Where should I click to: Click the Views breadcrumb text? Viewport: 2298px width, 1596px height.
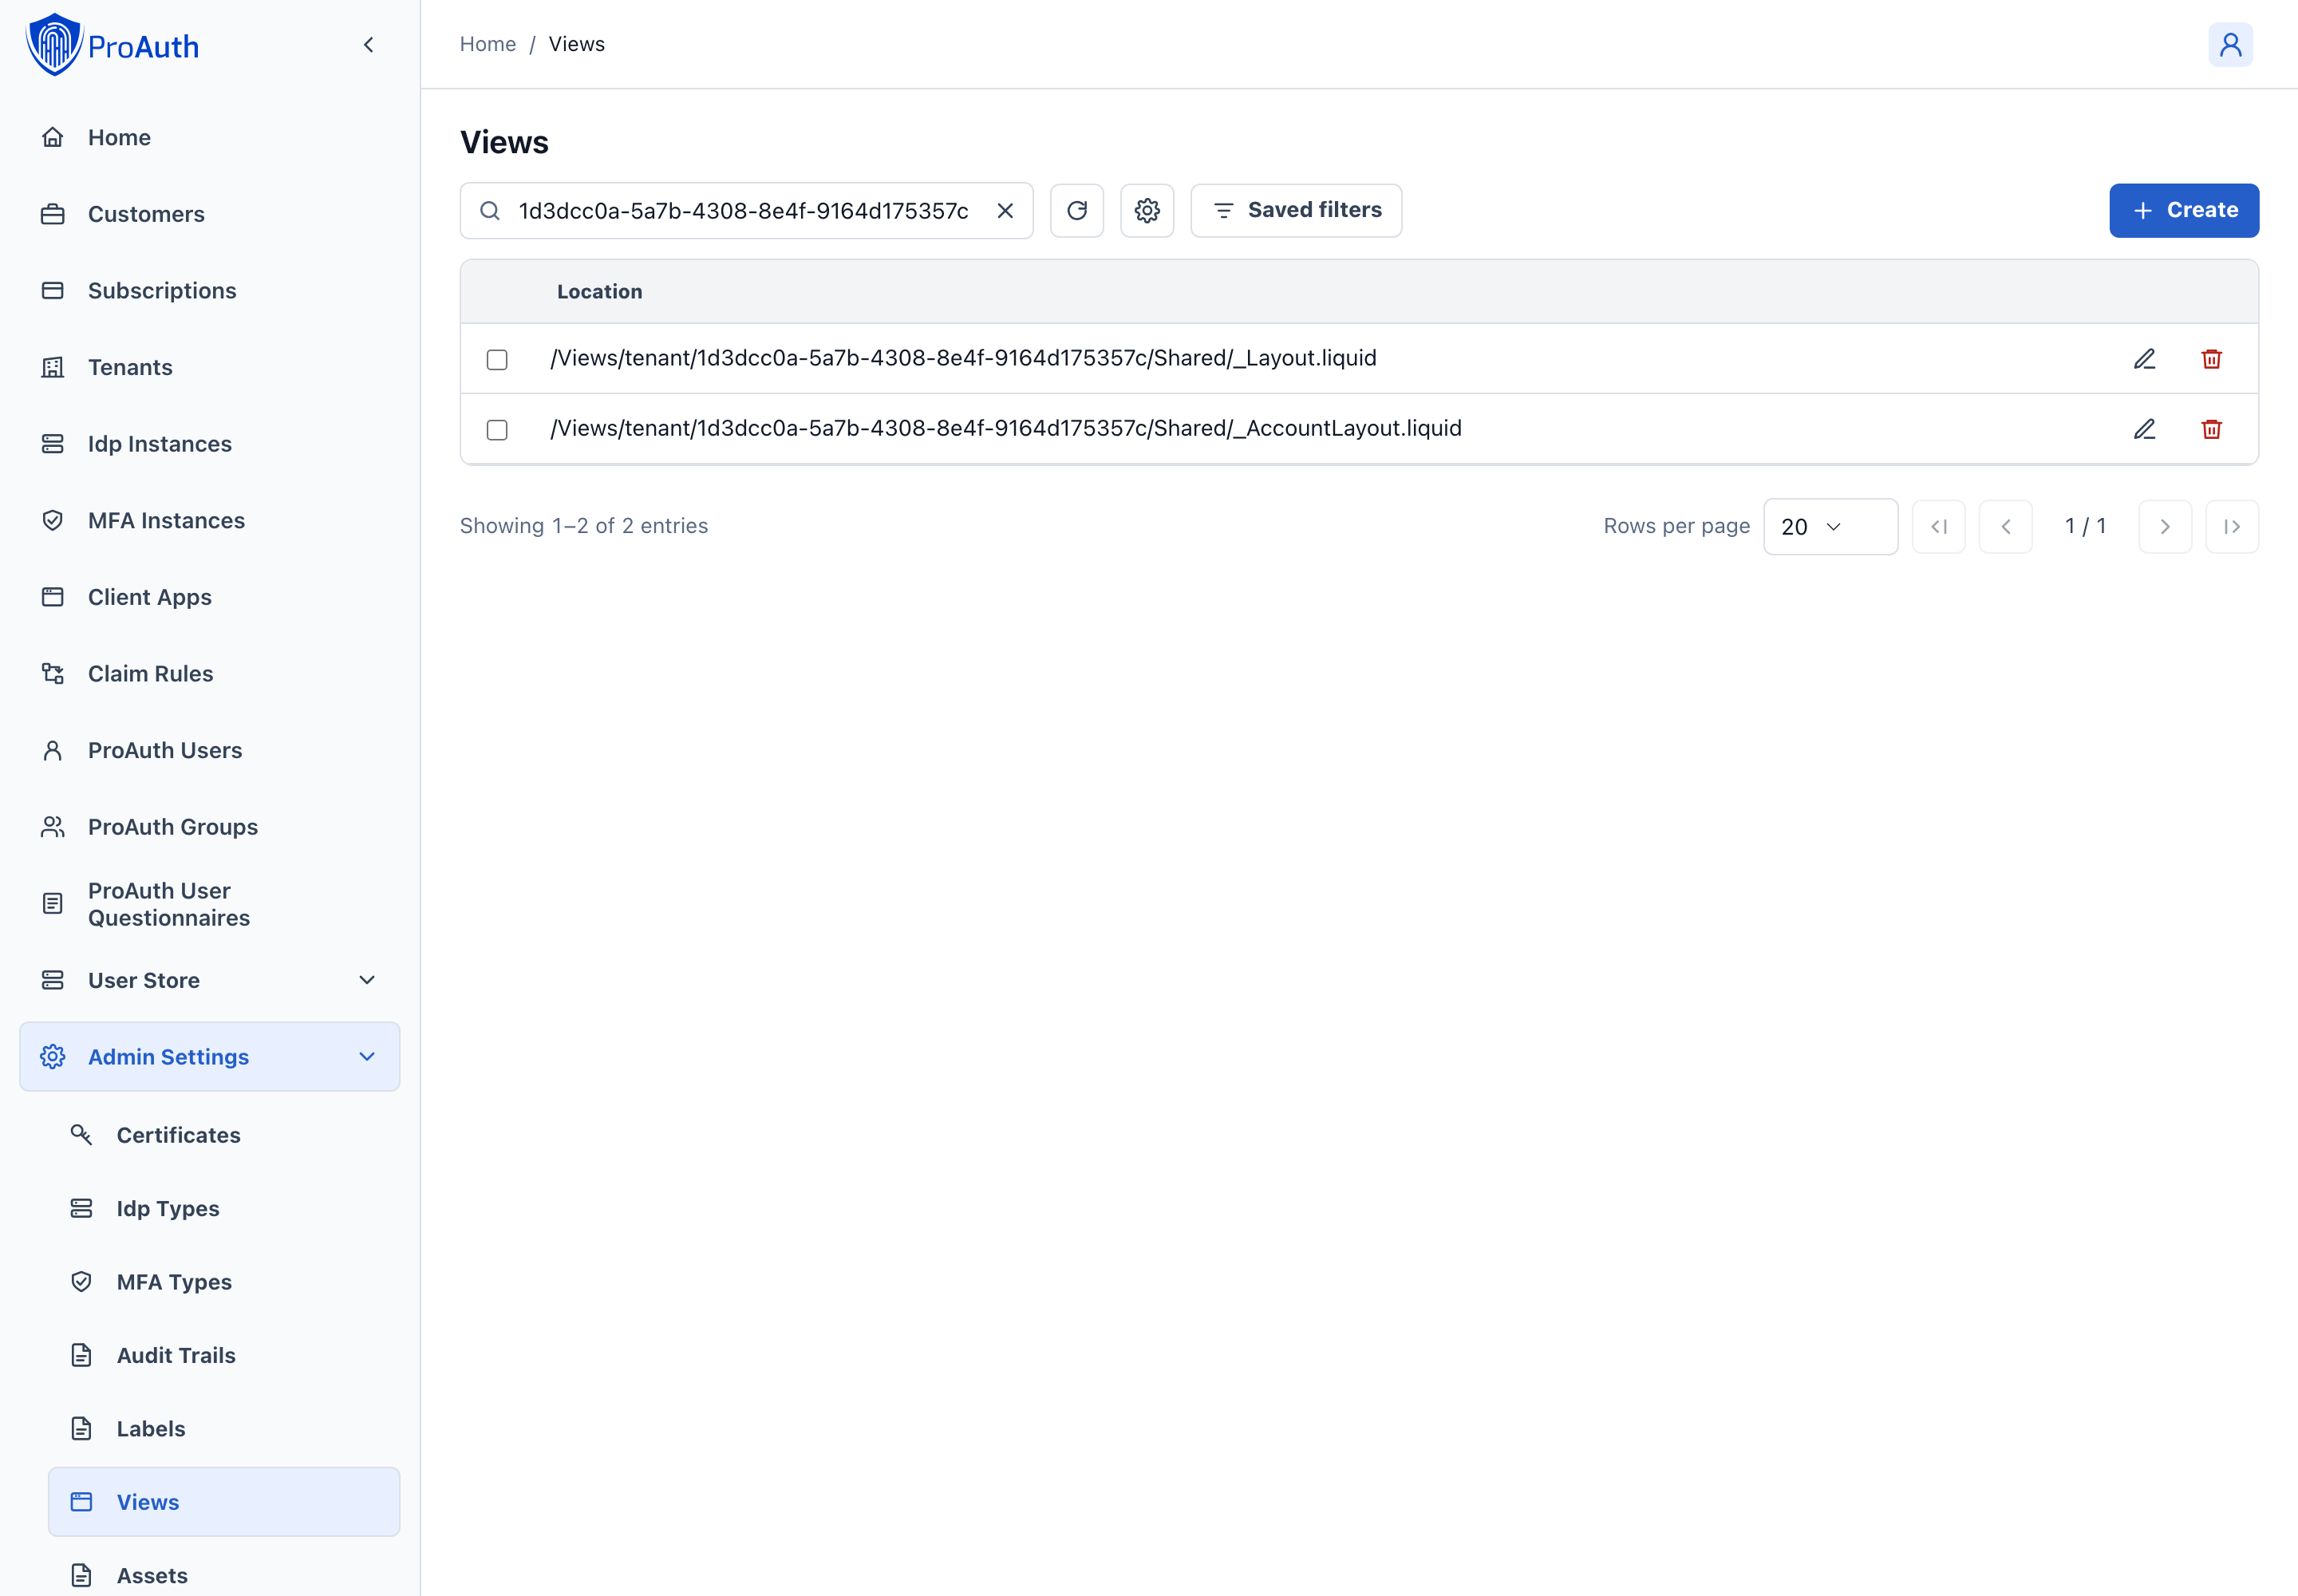[x=577, y=44]
